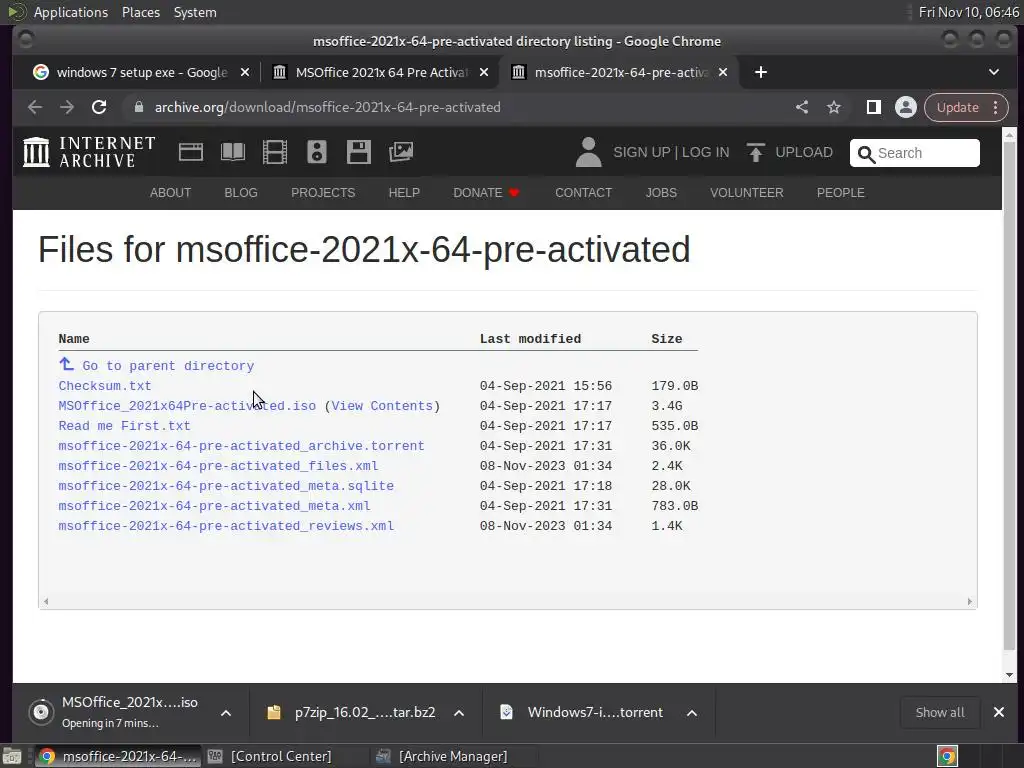The image size is (1024, 768).
Task: Click the magnifier icon in Search box
Action: [x=866, y=154]
